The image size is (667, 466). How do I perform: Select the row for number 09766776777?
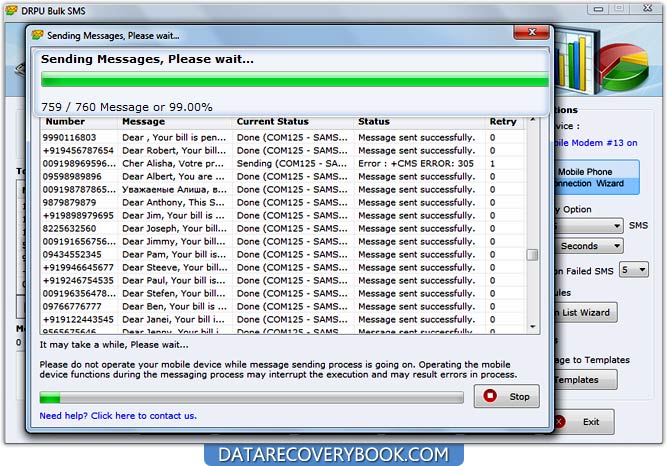click(x=282, y=306)
